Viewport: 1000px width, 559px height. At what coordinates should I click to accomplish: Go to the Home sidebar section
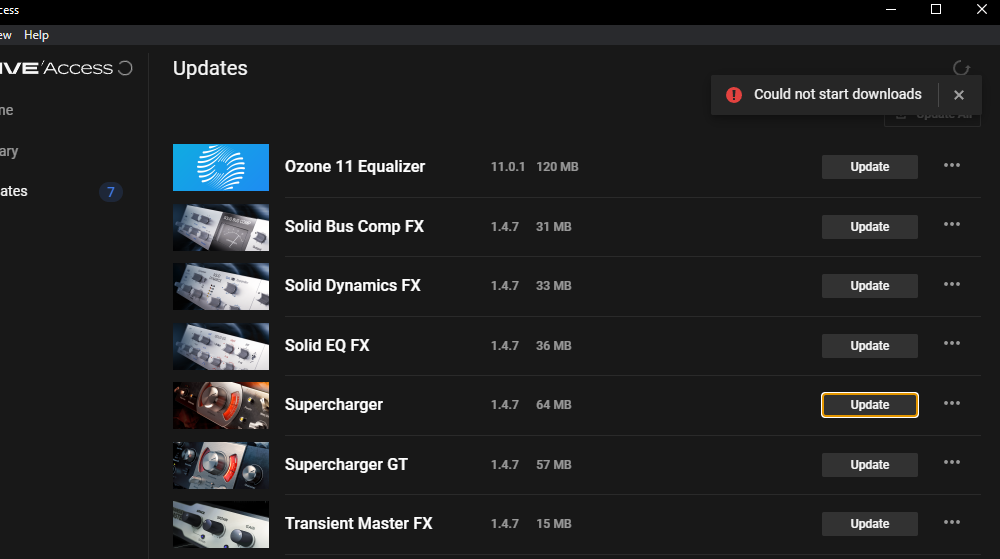coord(6,110)
